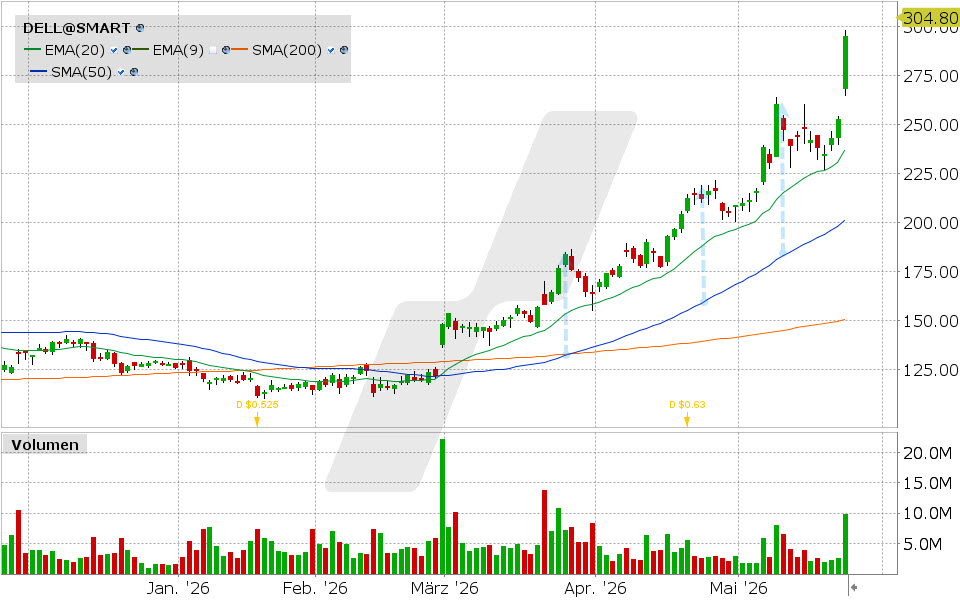
Task: Click the 250.00 price axis label
Action: click(931, 125)
